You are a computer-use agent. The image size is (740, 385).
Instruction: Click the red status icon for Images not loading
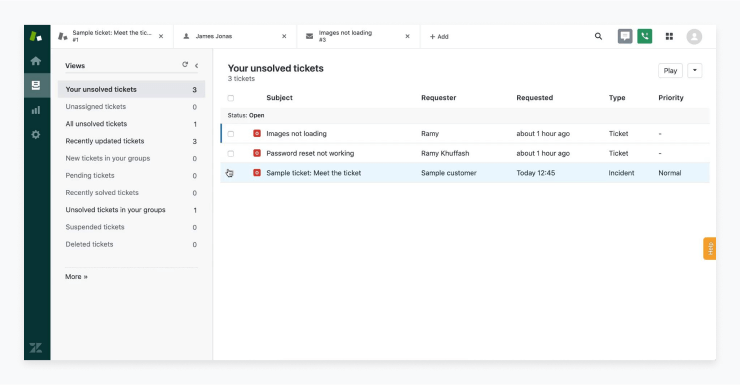[x=257, y=134]
